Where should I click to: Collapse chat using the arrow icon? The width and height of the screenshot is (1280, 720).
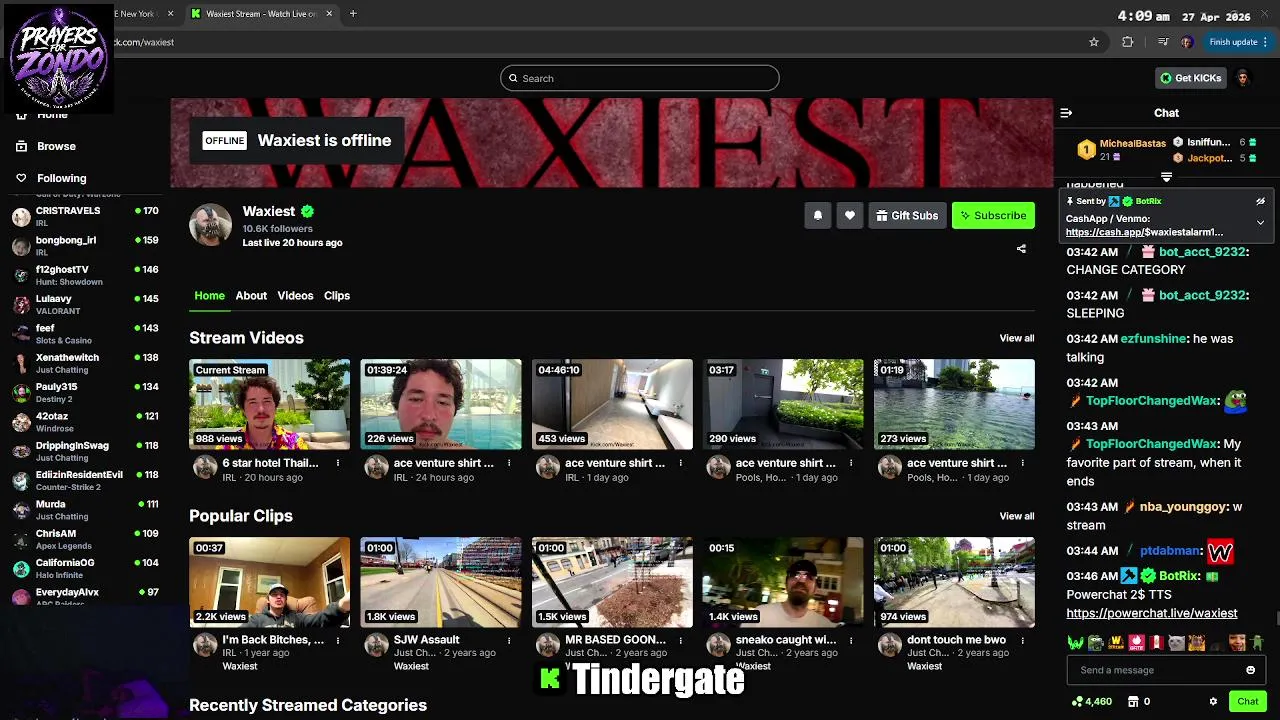(x=1066, y=113)
